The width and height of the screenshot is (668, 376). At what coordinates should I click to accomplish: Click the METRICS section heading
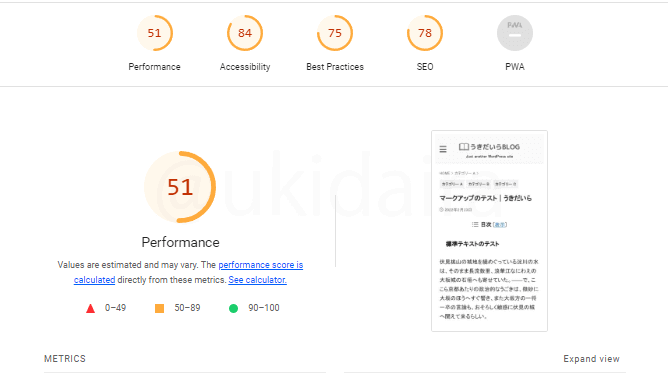coord(65,359)
